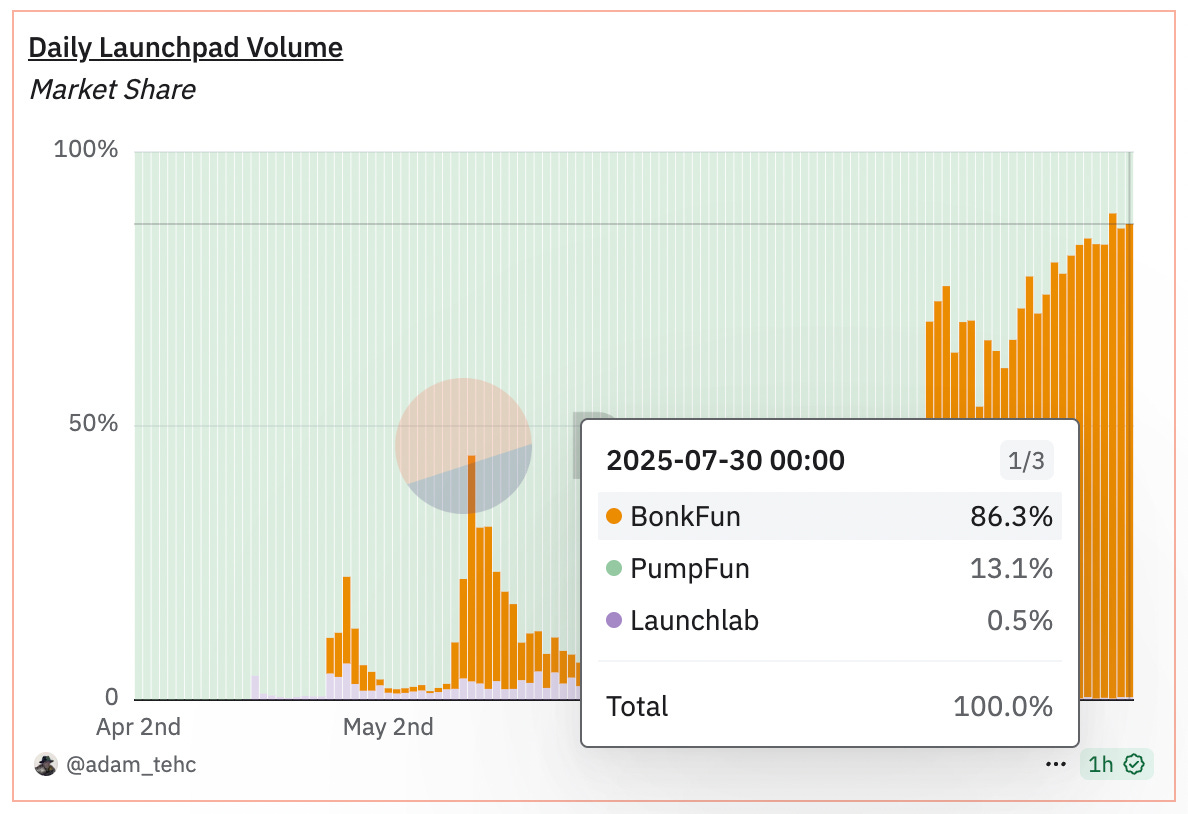
Task: Click the Total 100.0% value
Action: [1003, 706]
